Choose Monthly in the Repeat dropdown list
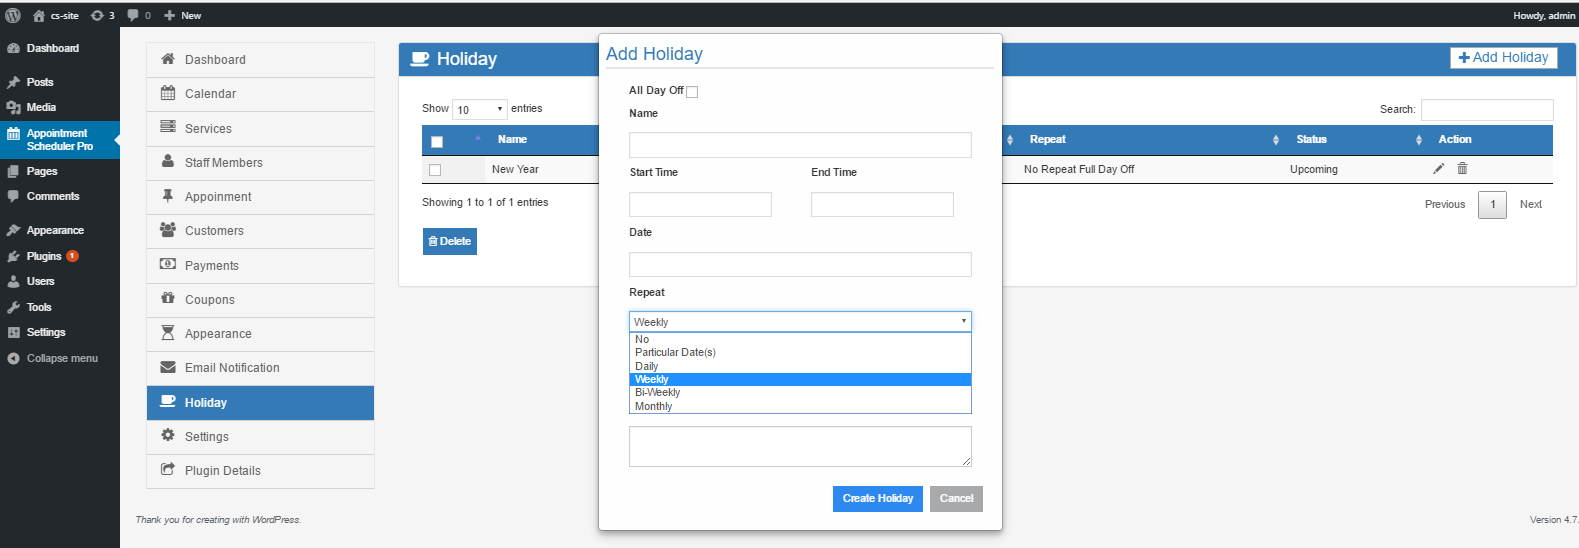Image resolution: width=1579 pixels, height=548 pixels. click(654, 407)
